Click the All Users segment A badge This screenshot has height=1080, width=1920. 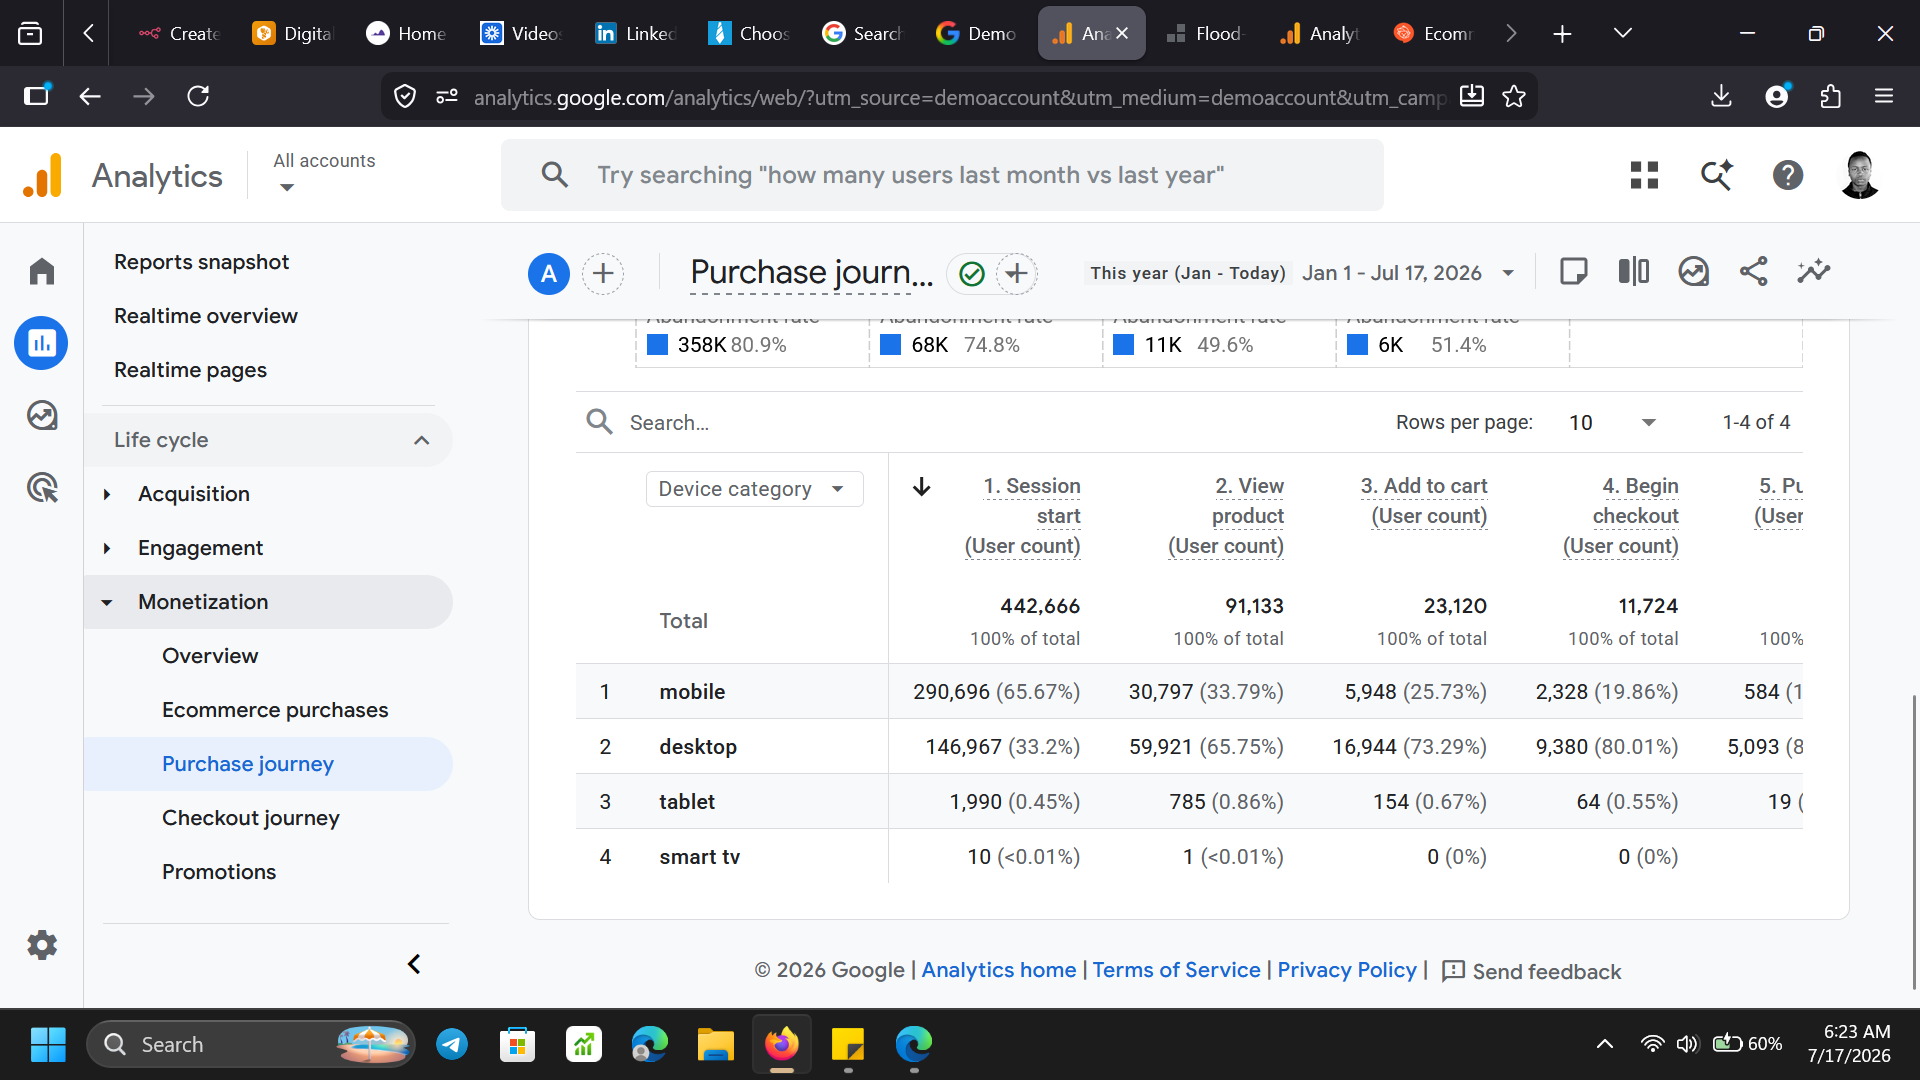(549, 273)
